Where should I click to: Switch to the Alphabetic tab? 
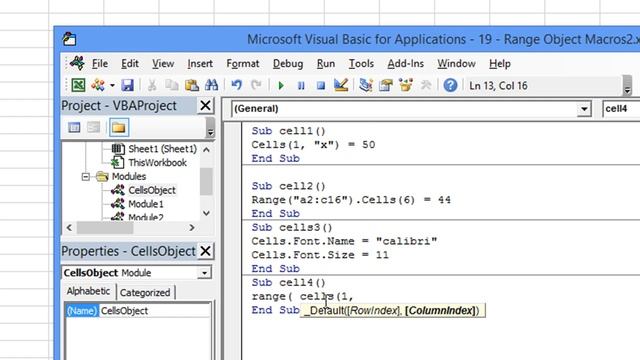tap(88, 291)
